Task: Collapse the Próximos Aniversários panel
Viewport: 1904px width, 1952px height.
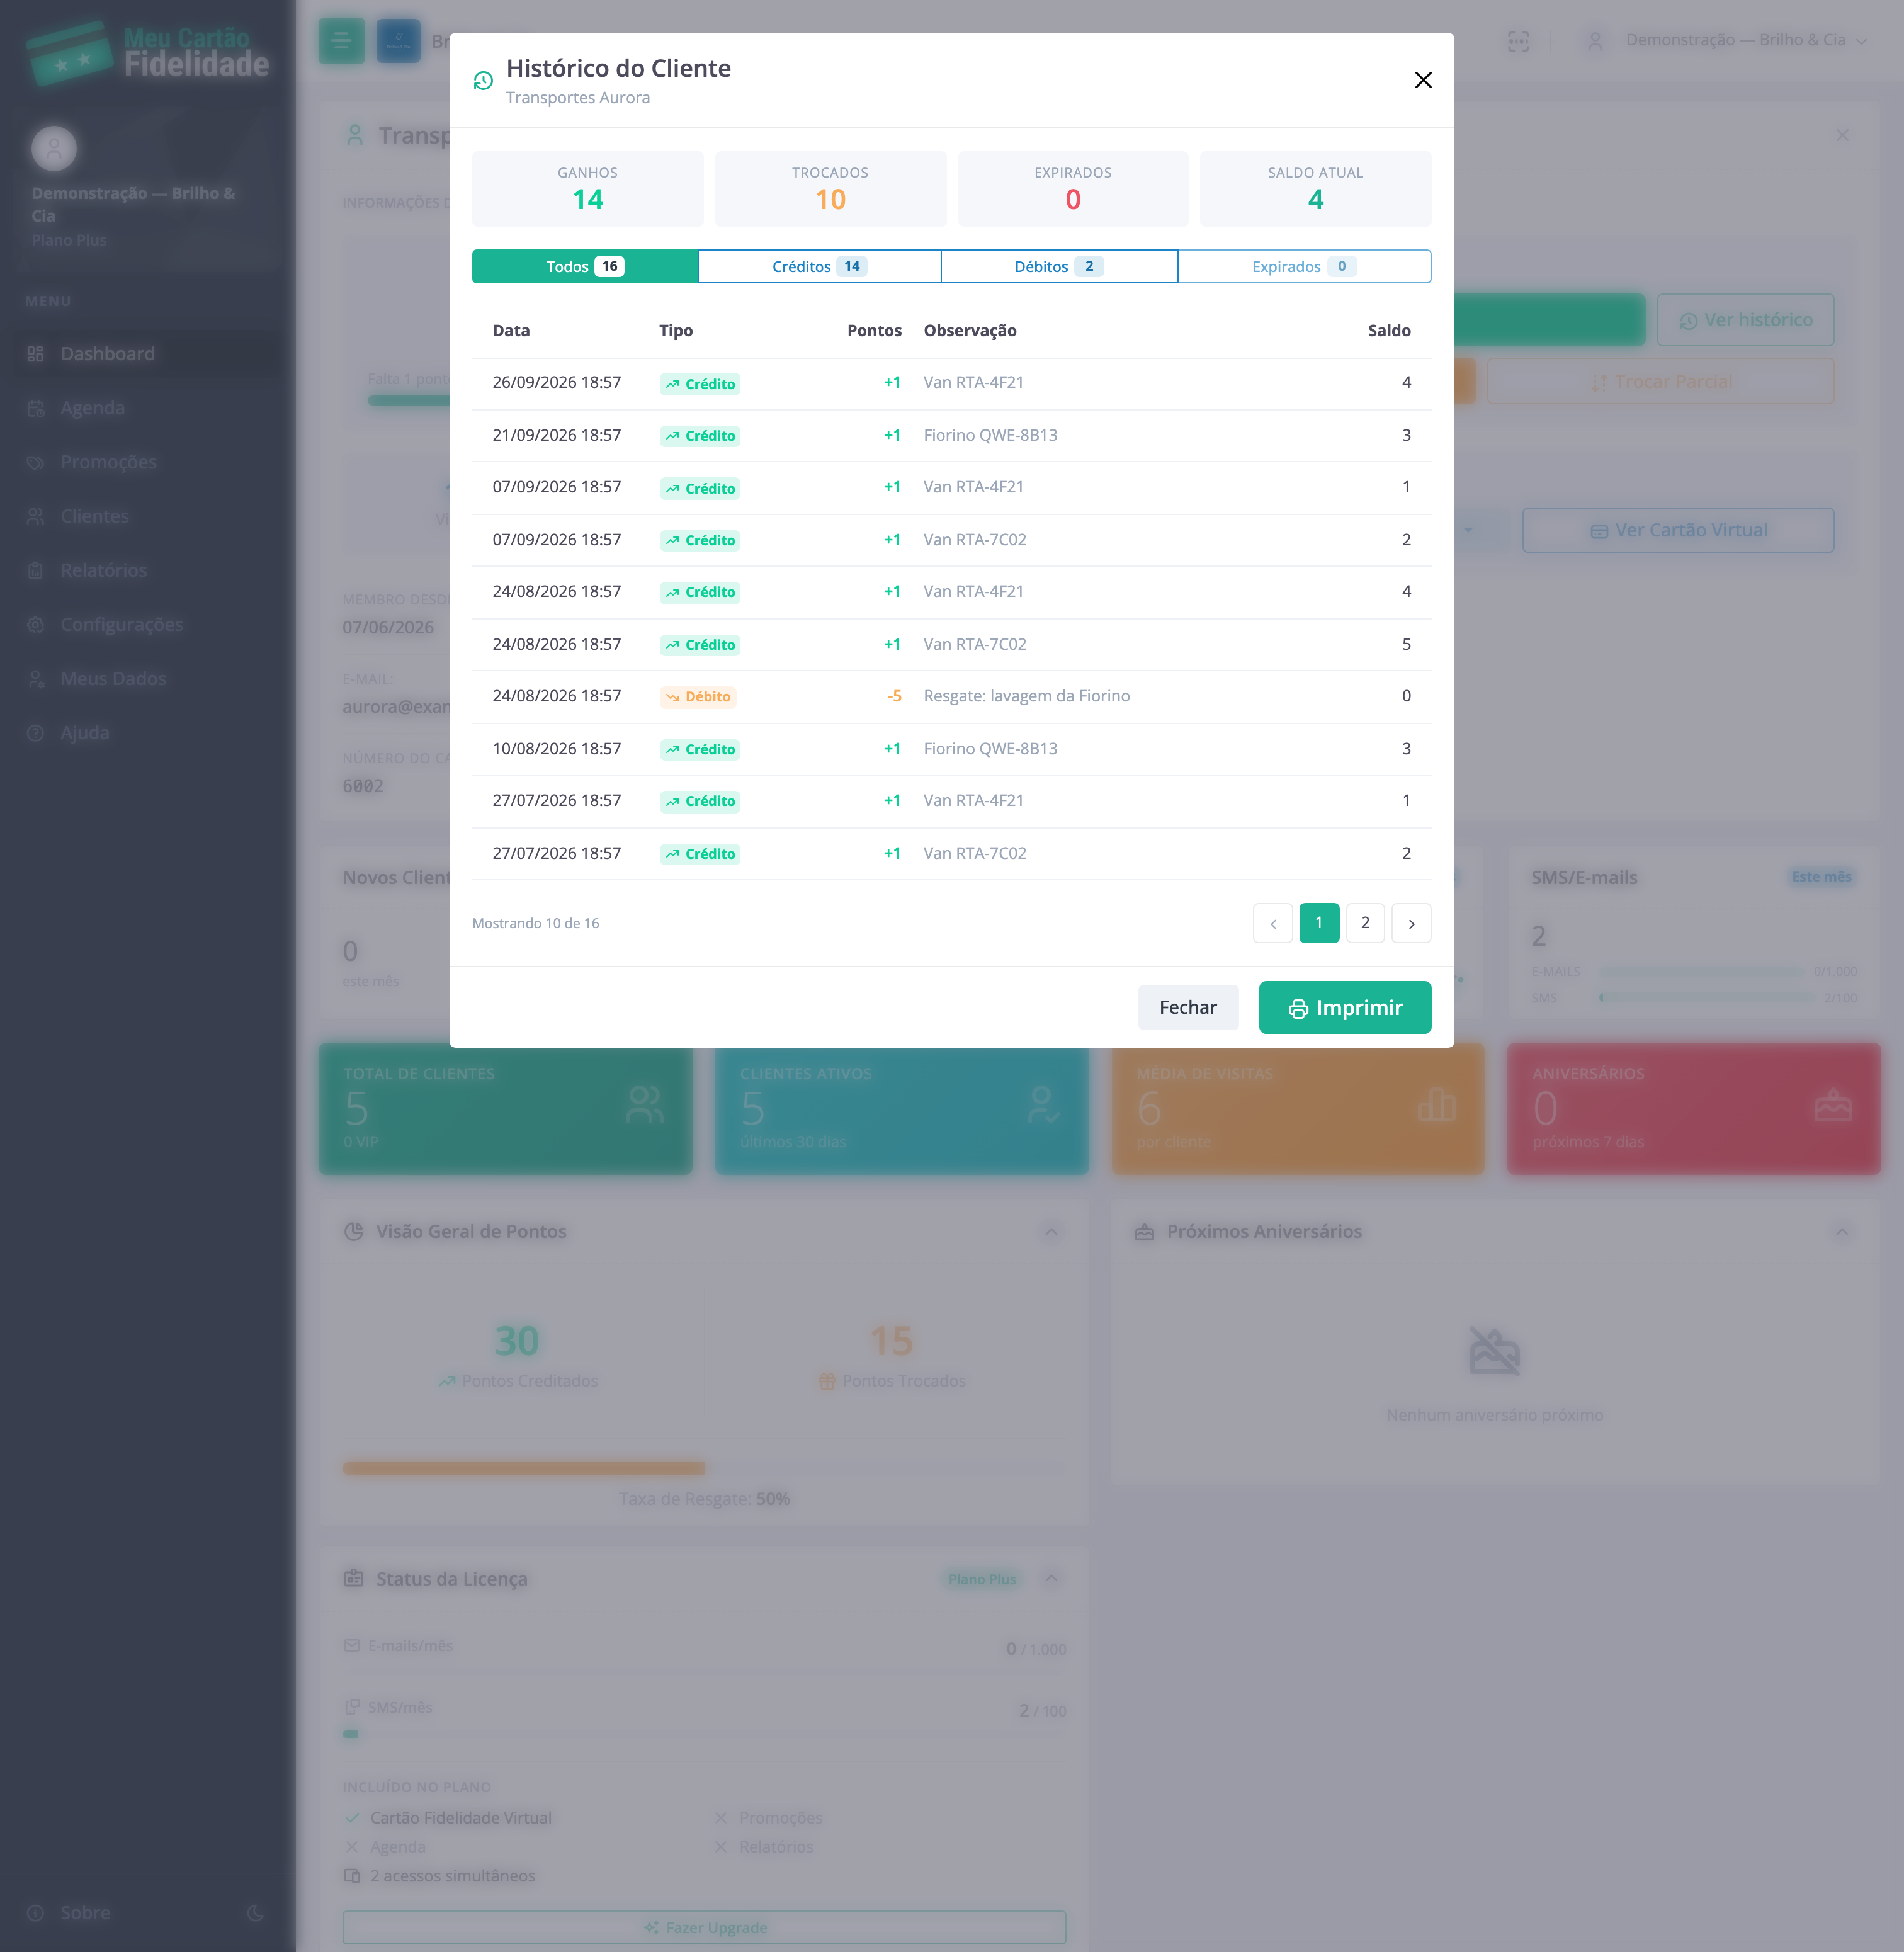Action: [x=1841, y=1232]
